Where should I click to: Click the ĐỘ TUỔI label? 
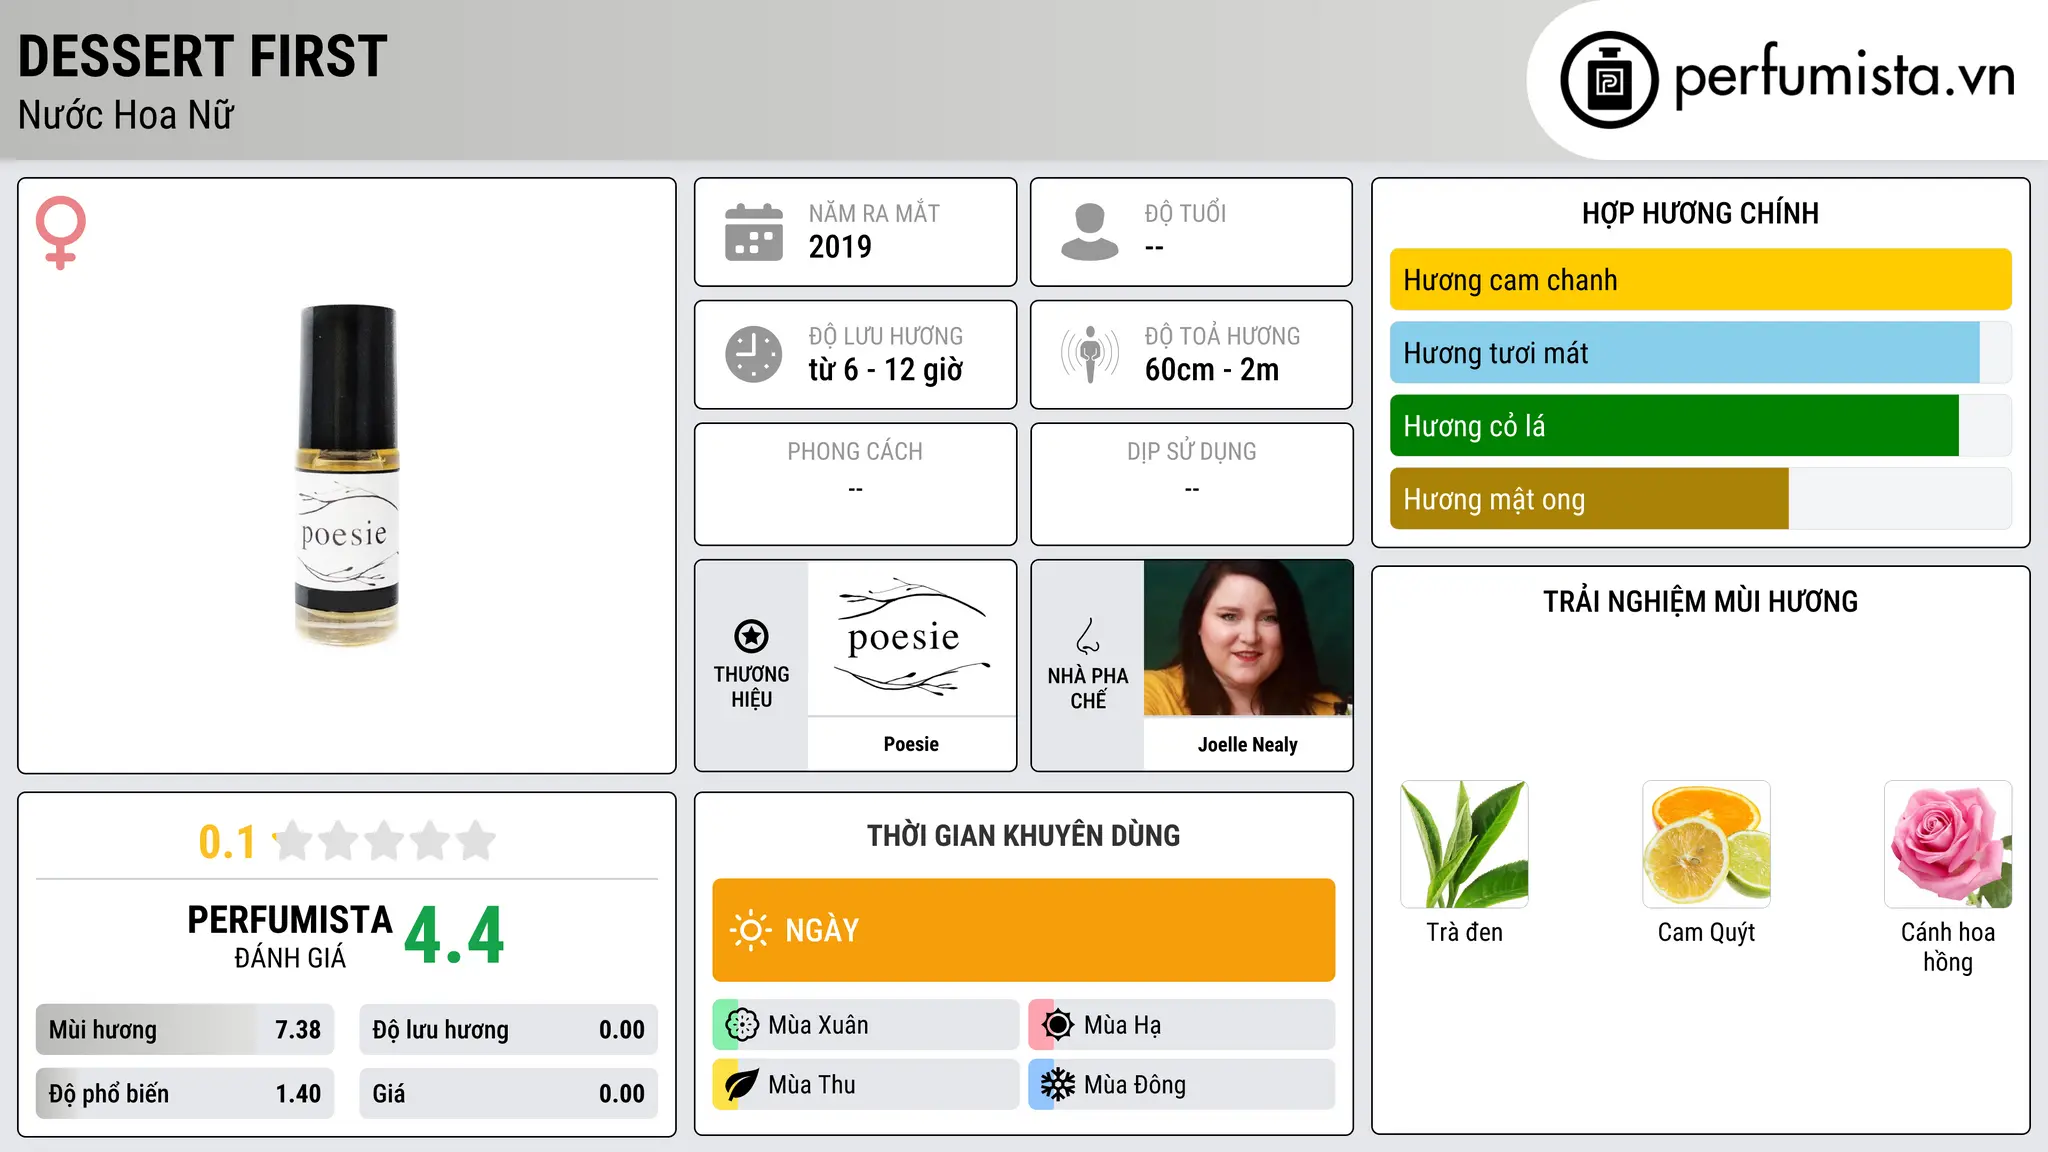[1185, 213]
